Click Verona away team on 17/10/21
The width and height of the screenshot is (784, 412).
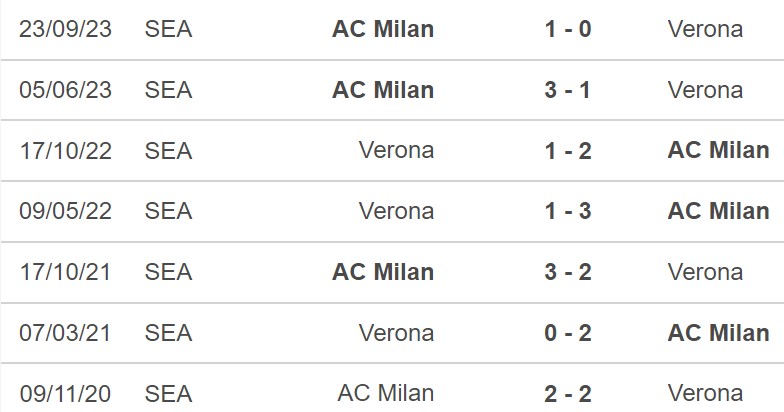705,272
